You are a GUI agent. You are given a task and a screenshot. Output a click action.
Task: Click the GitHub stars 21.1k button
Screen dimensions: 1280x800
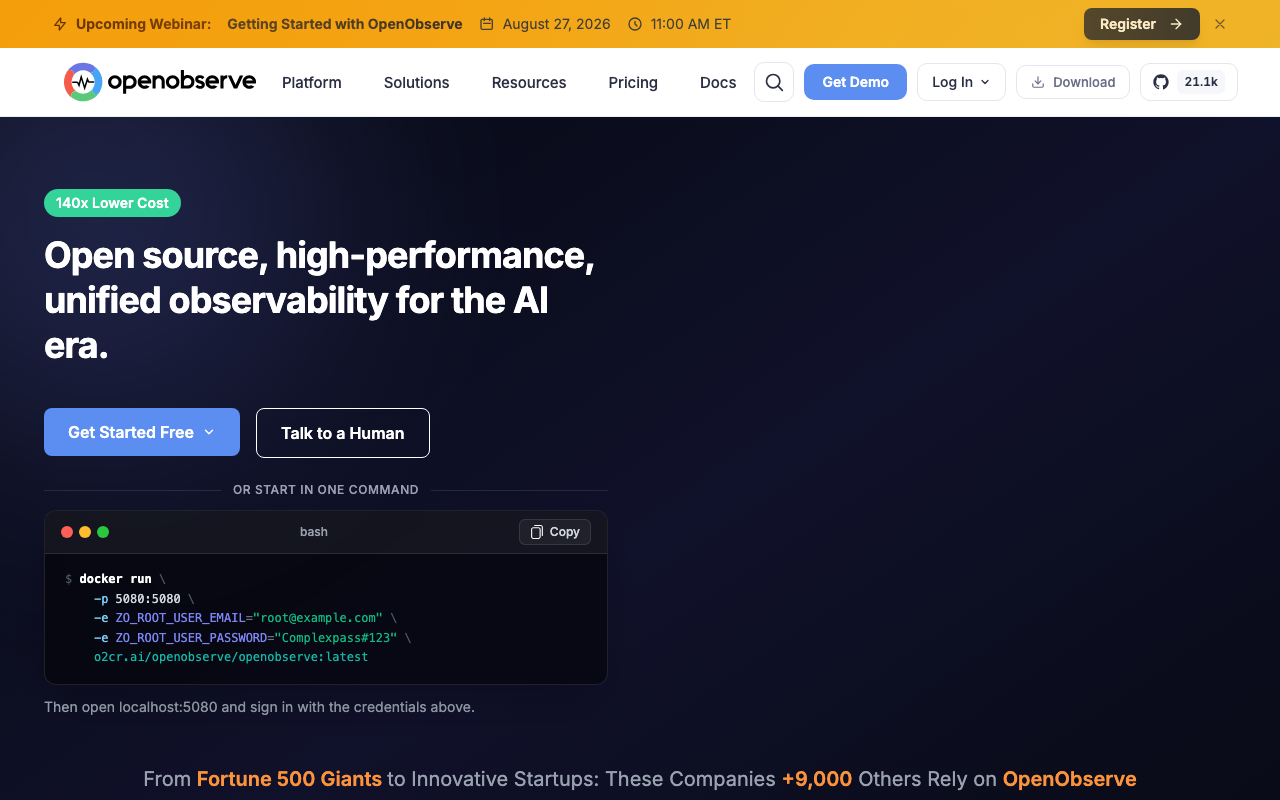click(x=1188, y=82)
